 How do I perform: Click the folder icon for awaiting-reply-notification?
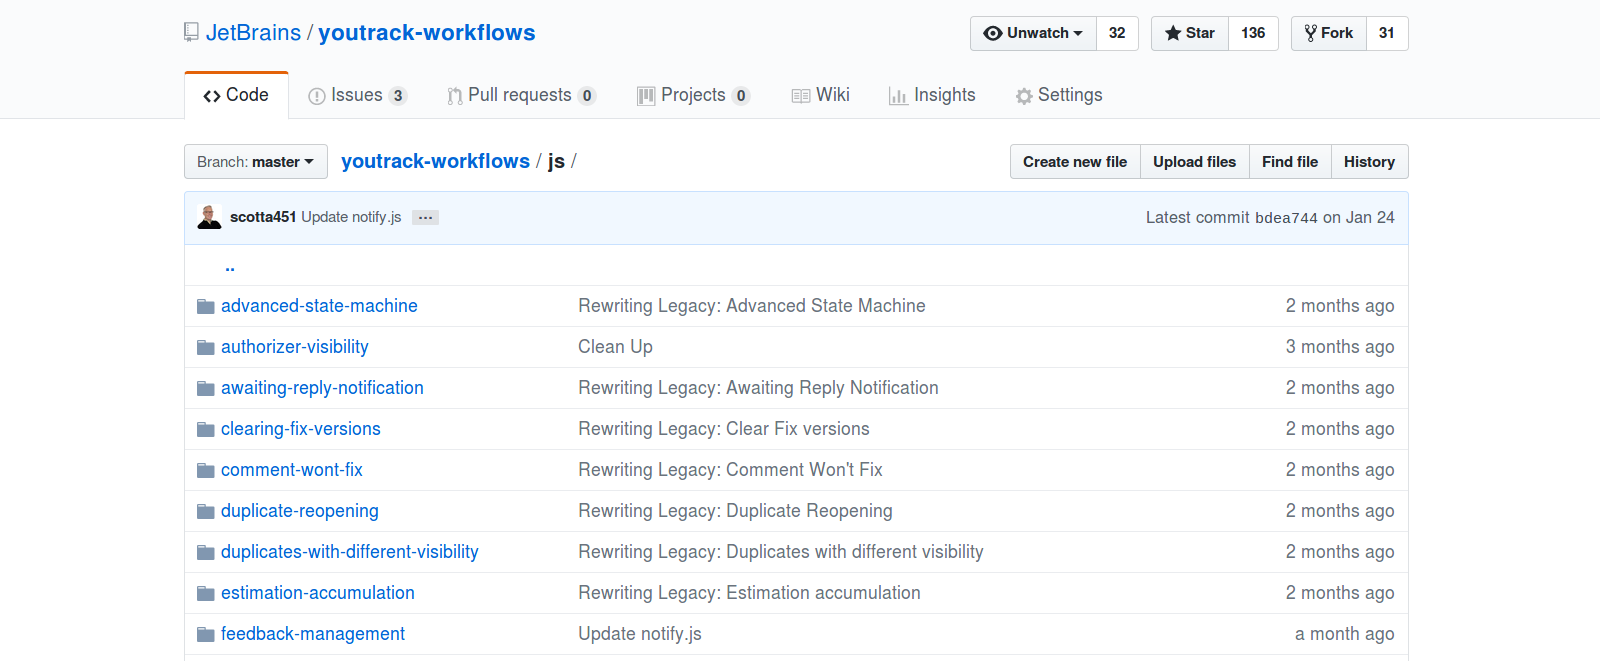point(206,388)
